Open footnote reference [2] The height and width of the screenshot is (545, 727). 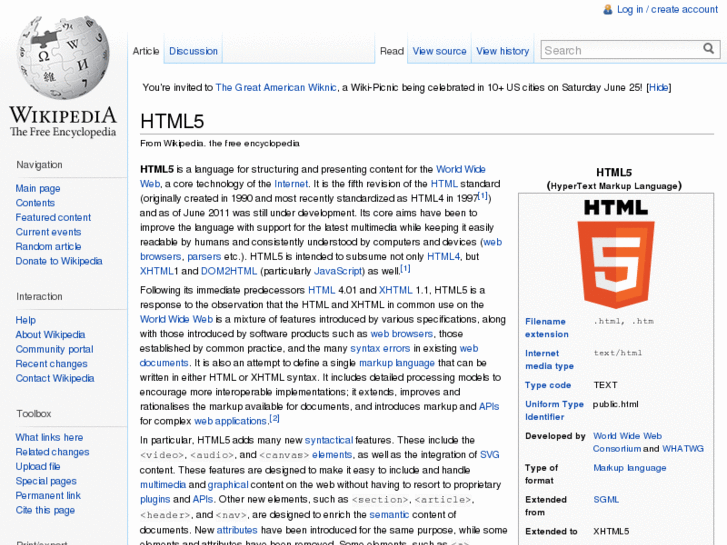tap(274, 418)
